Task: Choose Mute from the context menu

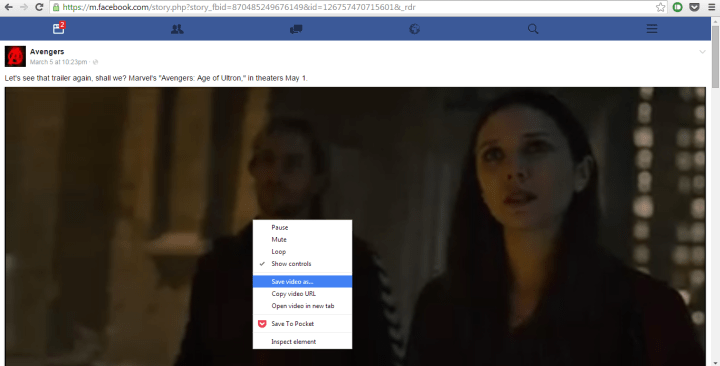Action: click(303, 239)
